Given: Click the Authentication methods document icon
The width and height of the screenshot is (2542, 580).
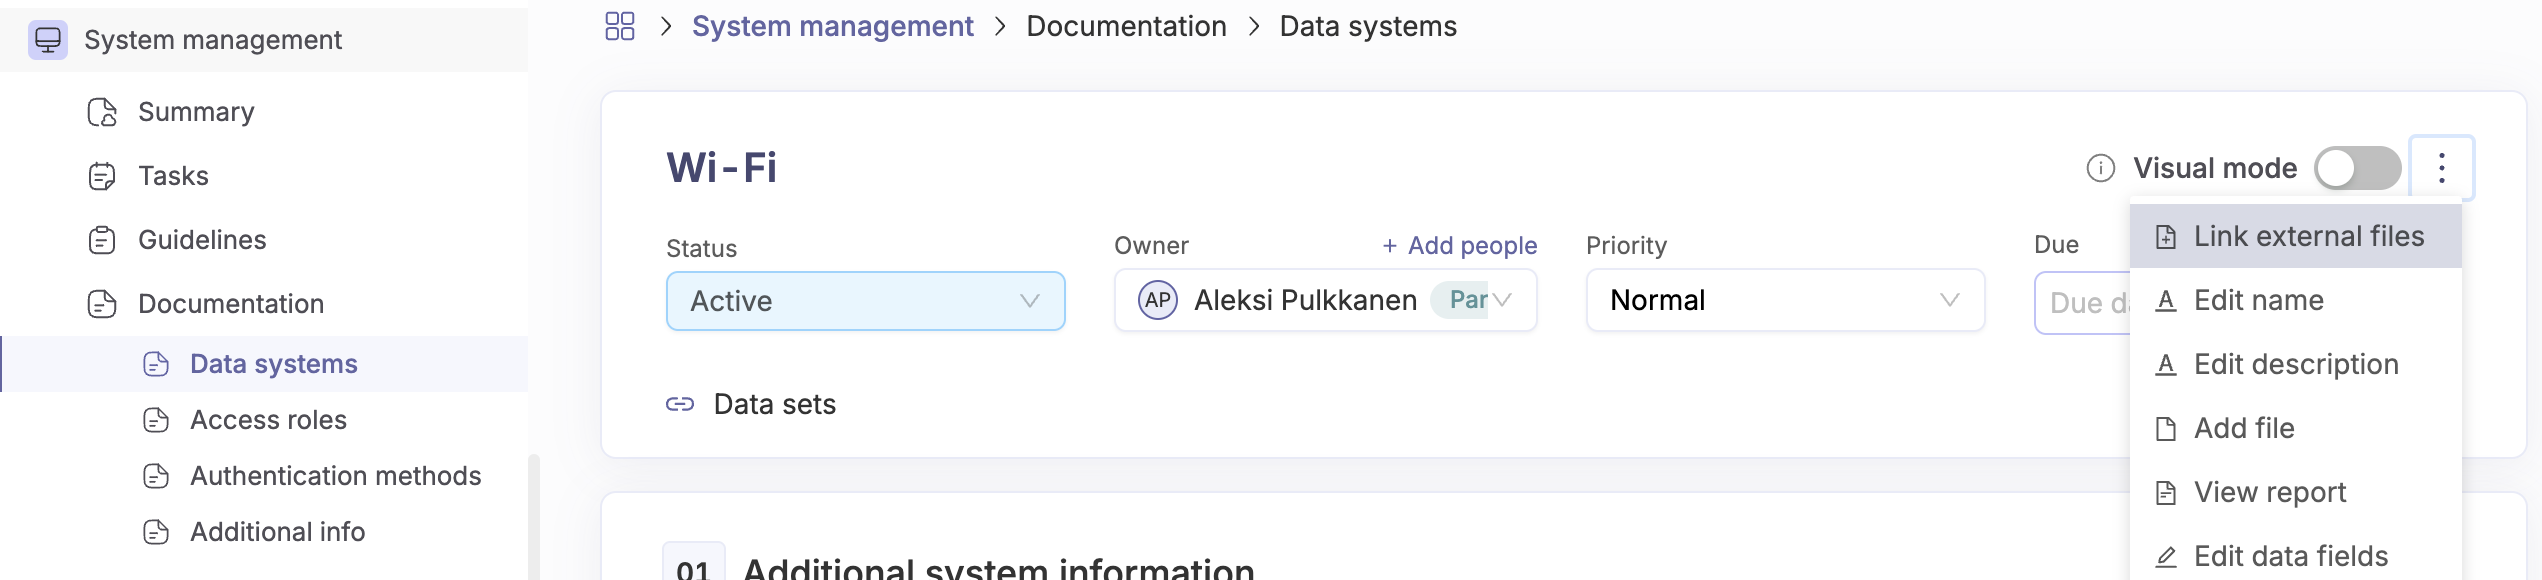Looking at the screenshot, I should click(156, 476).
